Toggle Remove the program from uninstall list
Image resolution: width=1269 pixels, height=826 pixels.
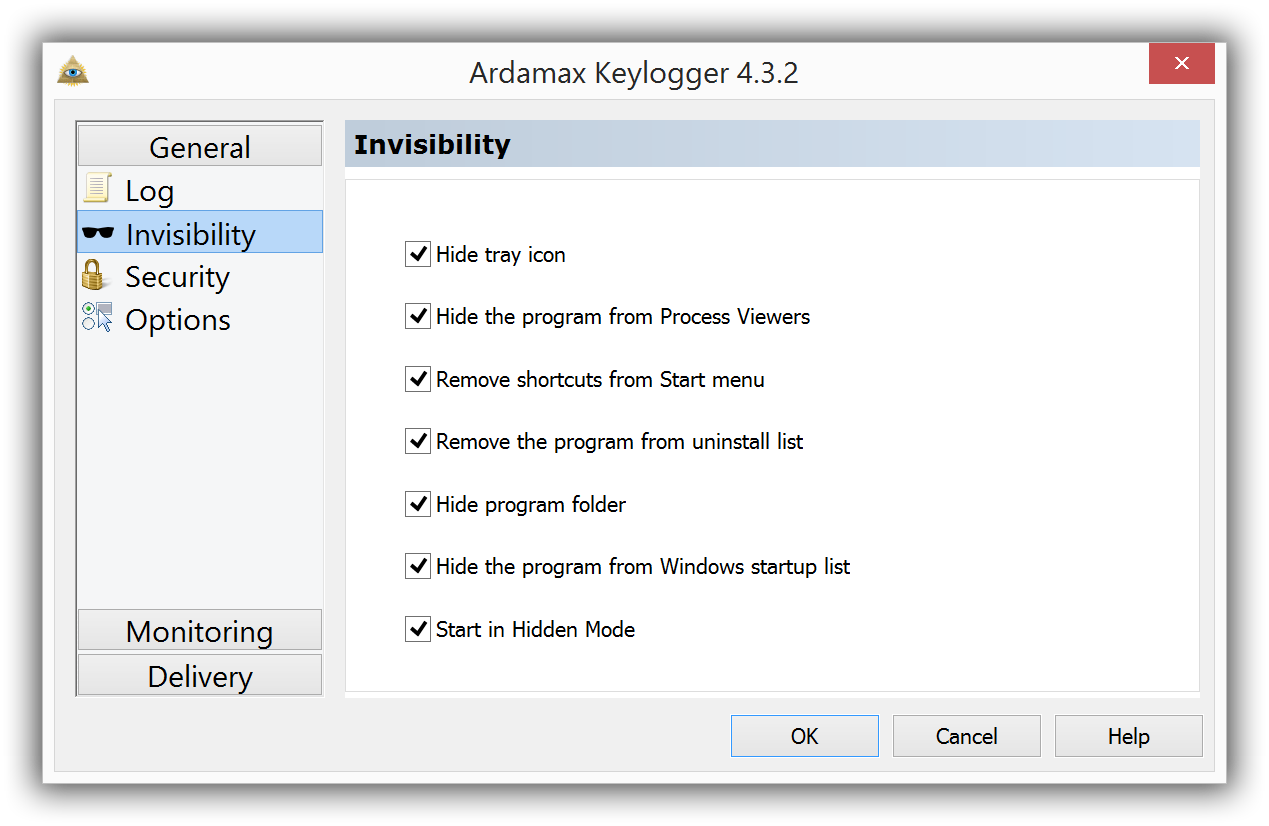[x=417, y=441]
